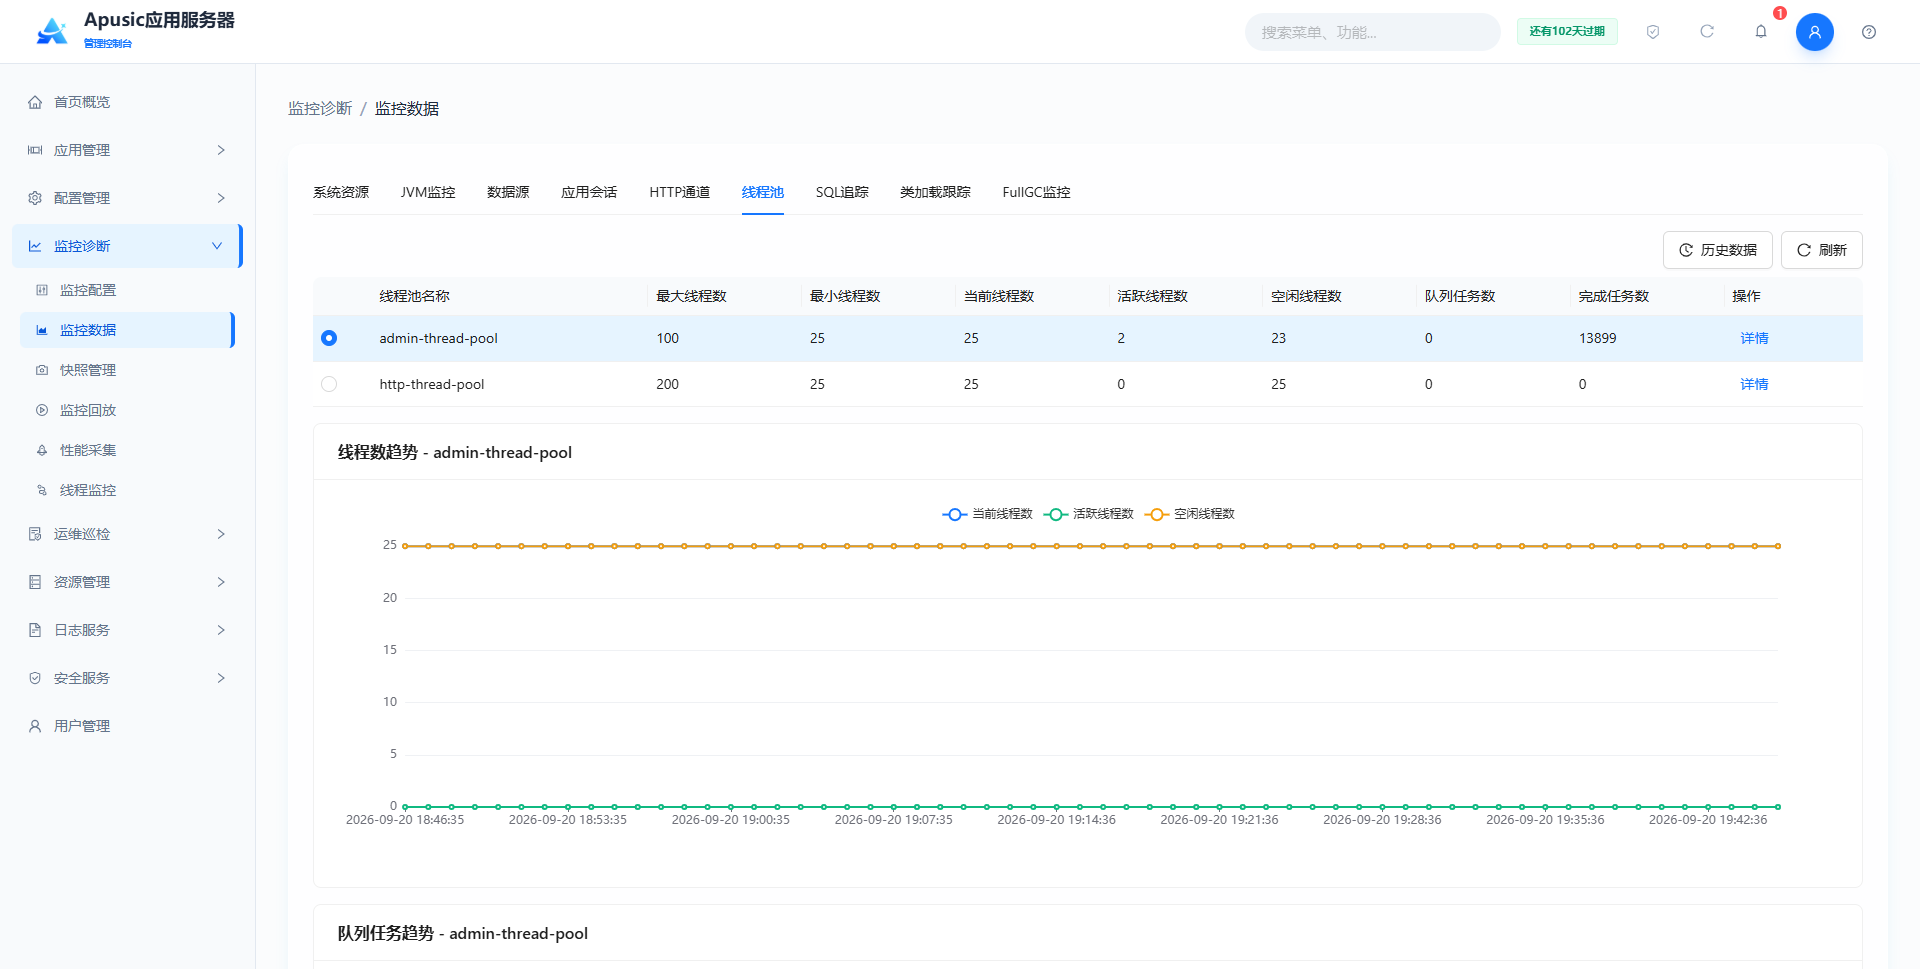This screenshot has height=969, width=1920.
Task: Open the user avatar menu
Action: pyautogui.click(x=1815, y=32)
